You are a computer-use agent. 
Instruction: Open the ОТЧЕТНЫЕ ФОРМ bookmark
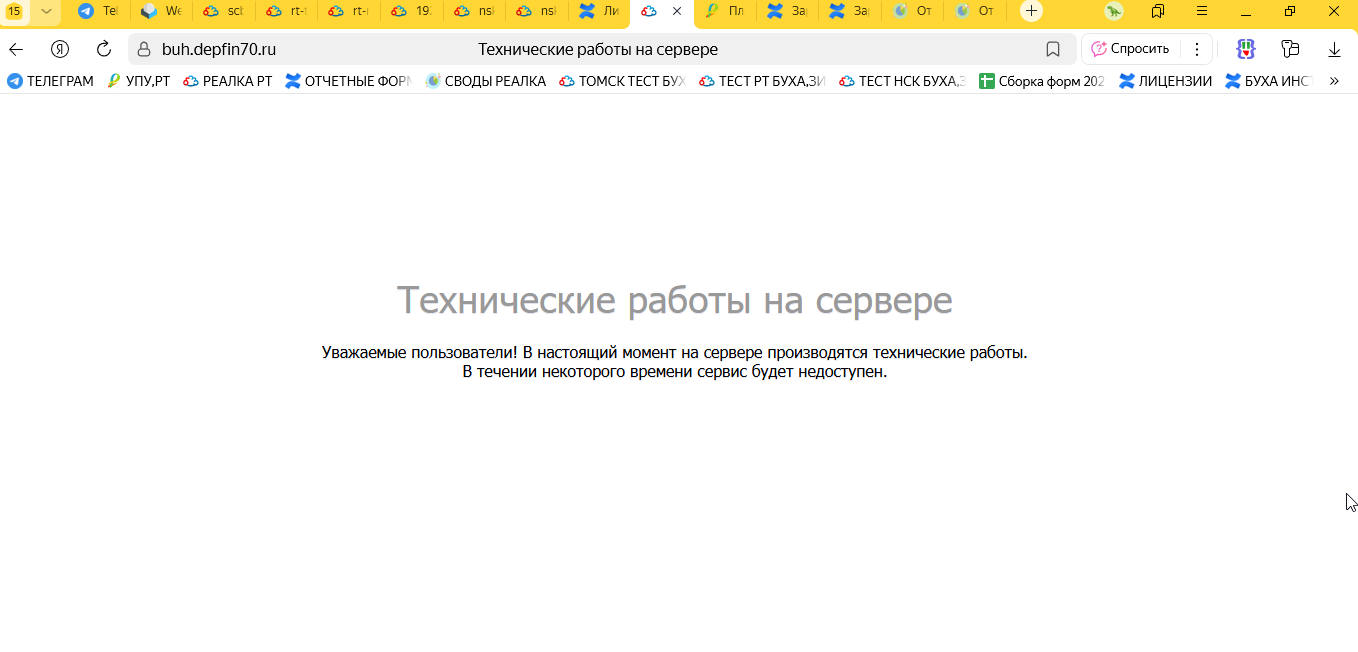348,81
